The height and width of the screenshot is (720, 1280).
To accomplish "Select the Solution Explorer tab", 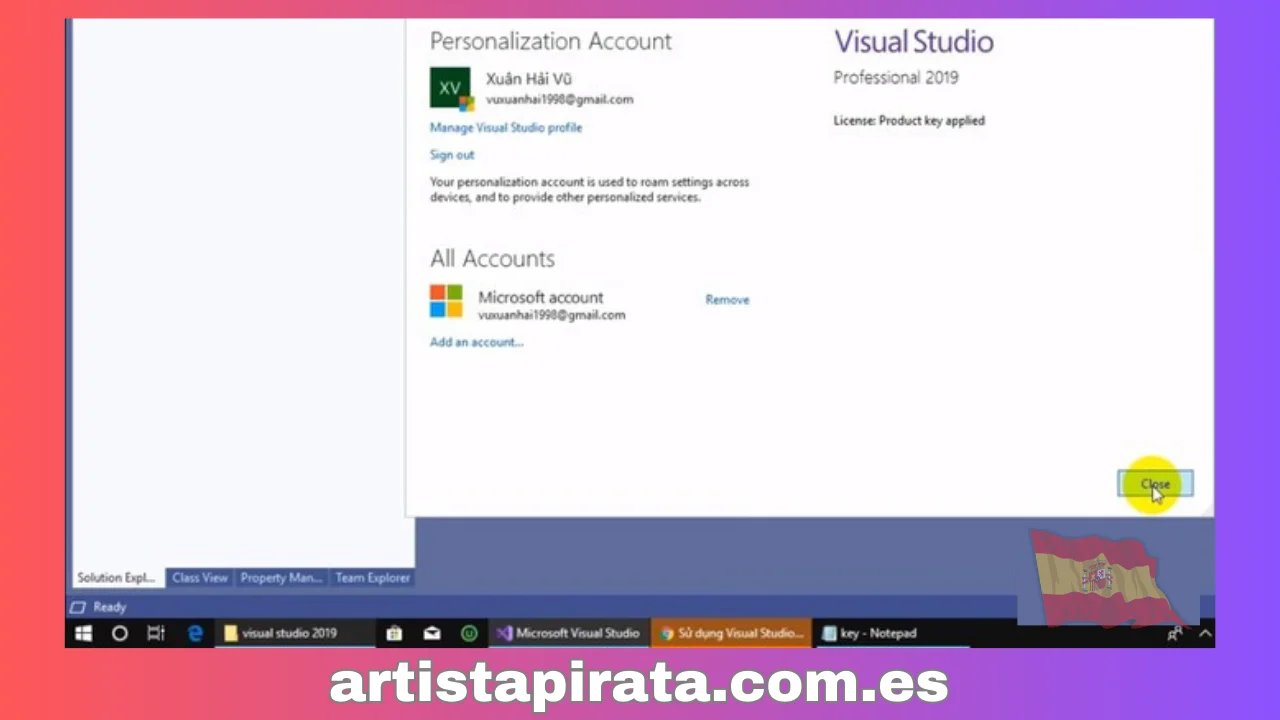I will click(116, 578).
